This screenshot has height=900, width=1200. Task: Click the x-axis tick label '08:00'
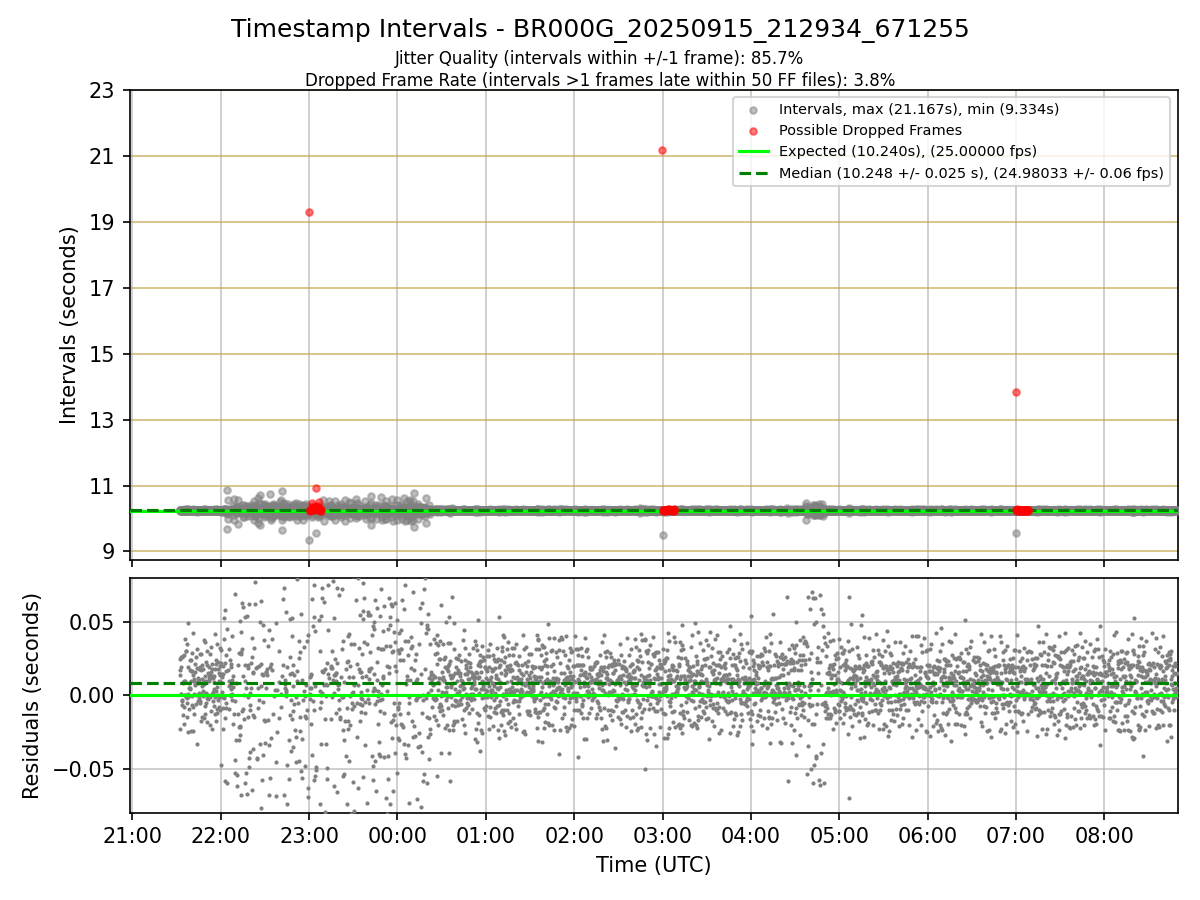point(1104,835)
